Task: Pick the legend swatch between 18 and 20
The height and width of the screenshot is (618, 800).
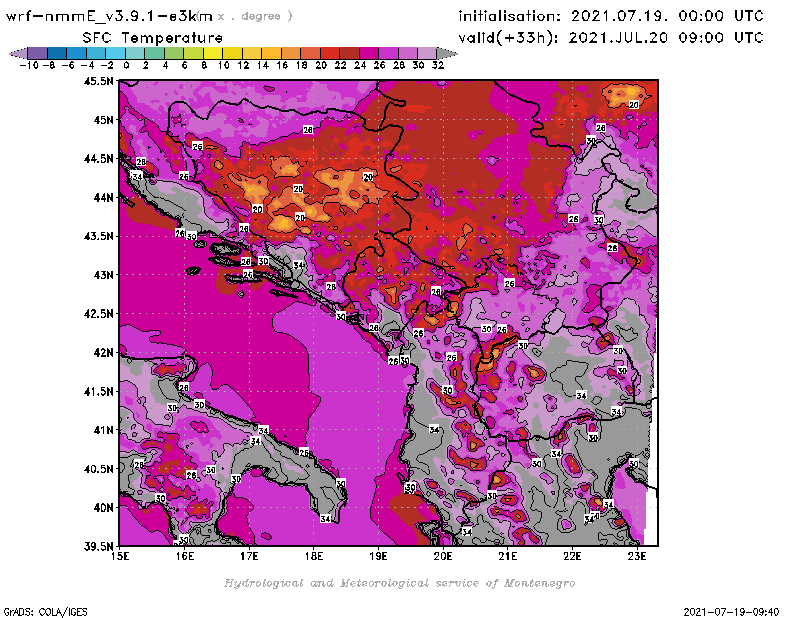Action: [310, 53]
